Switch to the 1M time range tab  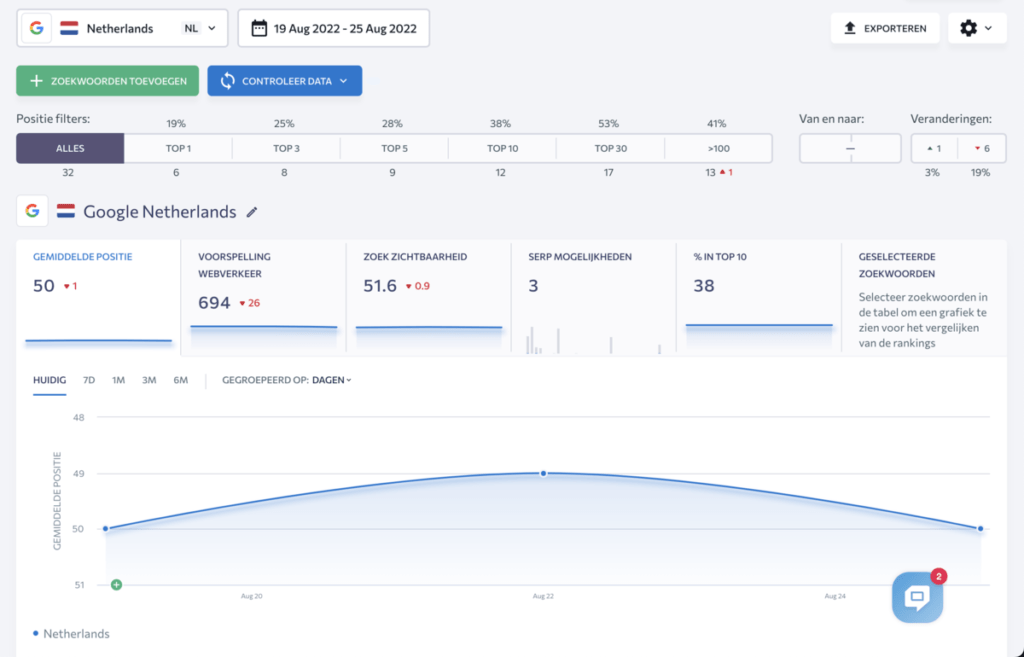(x=118, y=380)
